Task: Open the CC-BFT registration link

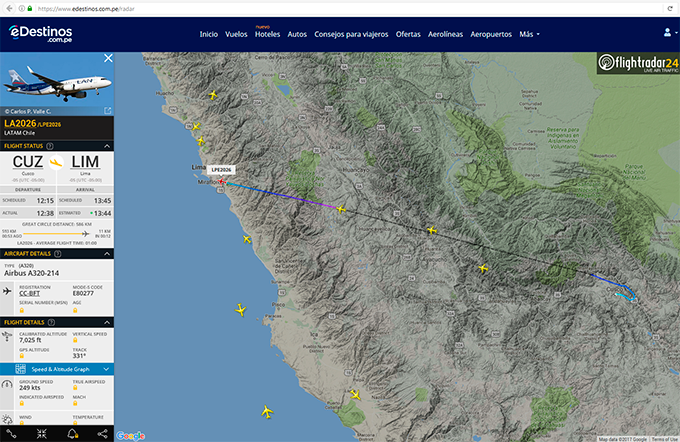Action: (x=29, y=294)
